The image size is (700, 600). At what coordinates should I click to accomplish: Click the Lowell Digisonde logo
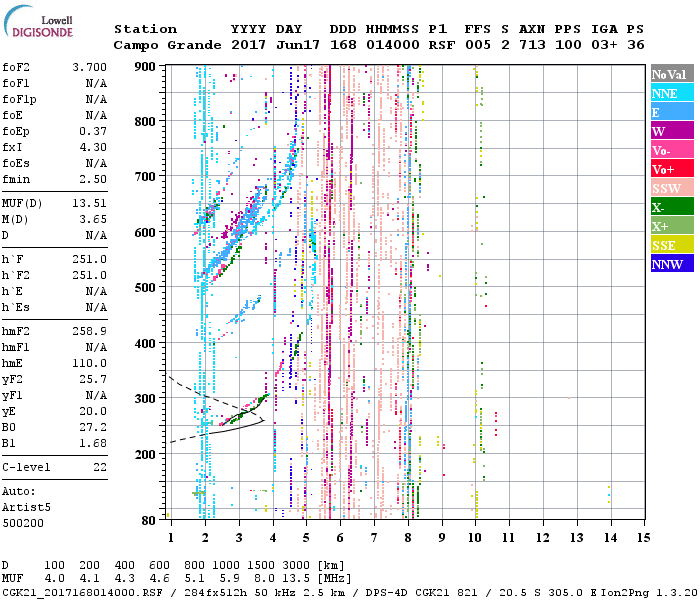pyautogui.click(x=43, y=25)
